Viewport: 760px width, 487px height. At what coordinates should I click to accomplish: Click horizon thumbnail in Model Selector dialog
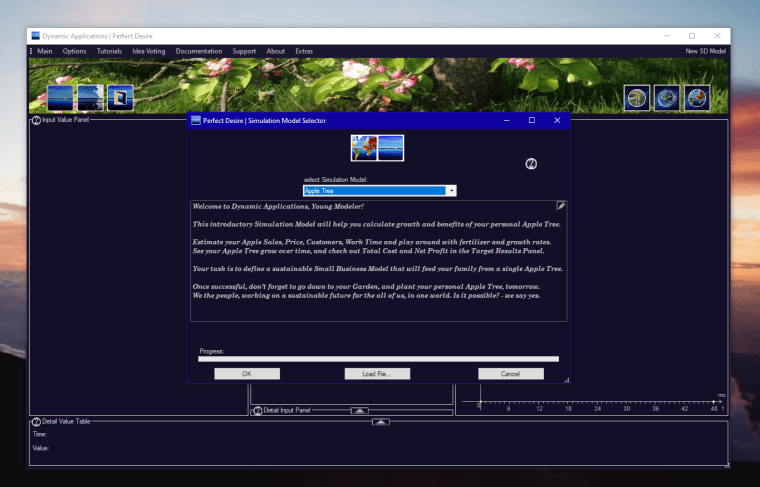tap(391, 148)
